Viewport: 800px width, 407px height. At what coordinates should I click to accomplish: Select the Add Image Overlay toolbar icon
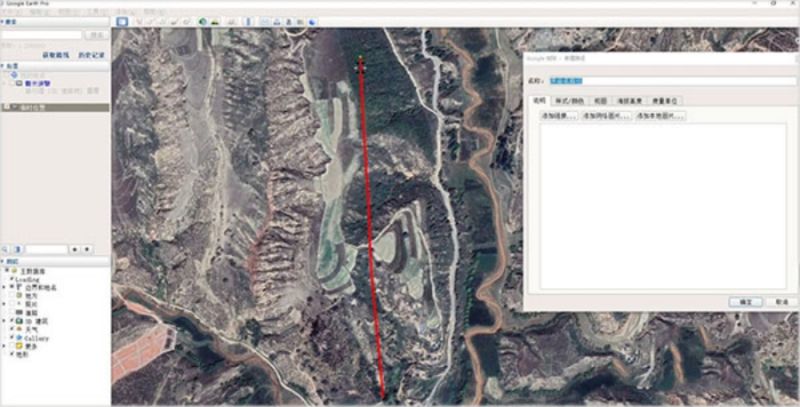point(173,21)
